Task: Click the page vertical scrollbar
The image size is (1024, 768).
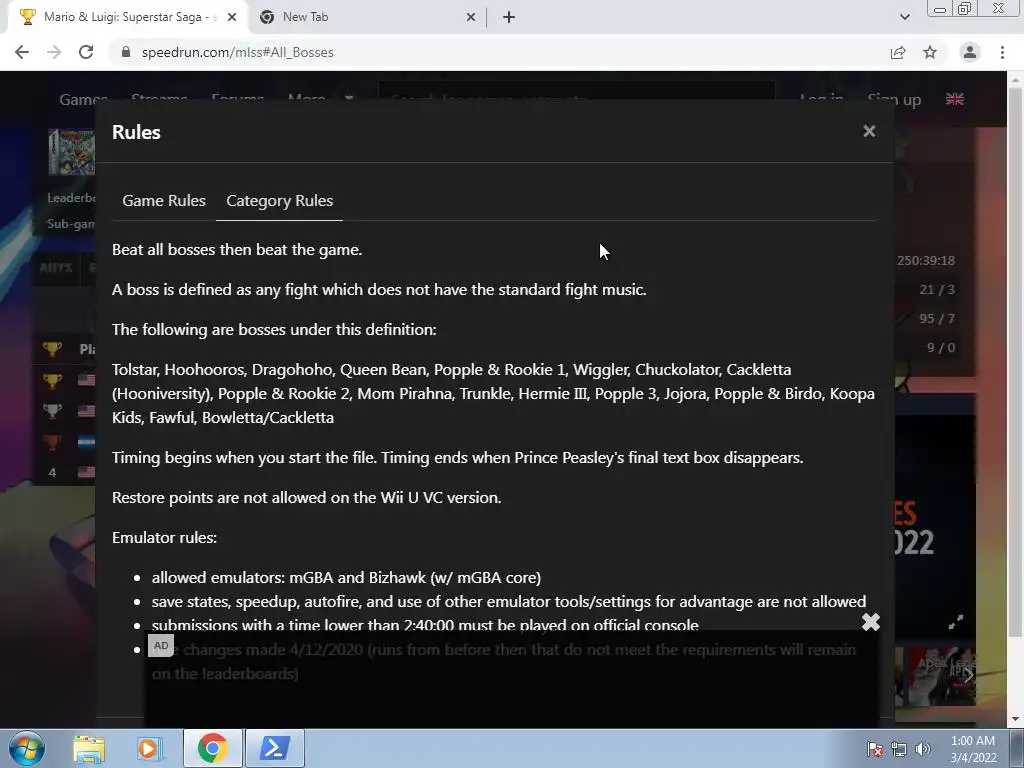Action: [x=1015, y=362]
